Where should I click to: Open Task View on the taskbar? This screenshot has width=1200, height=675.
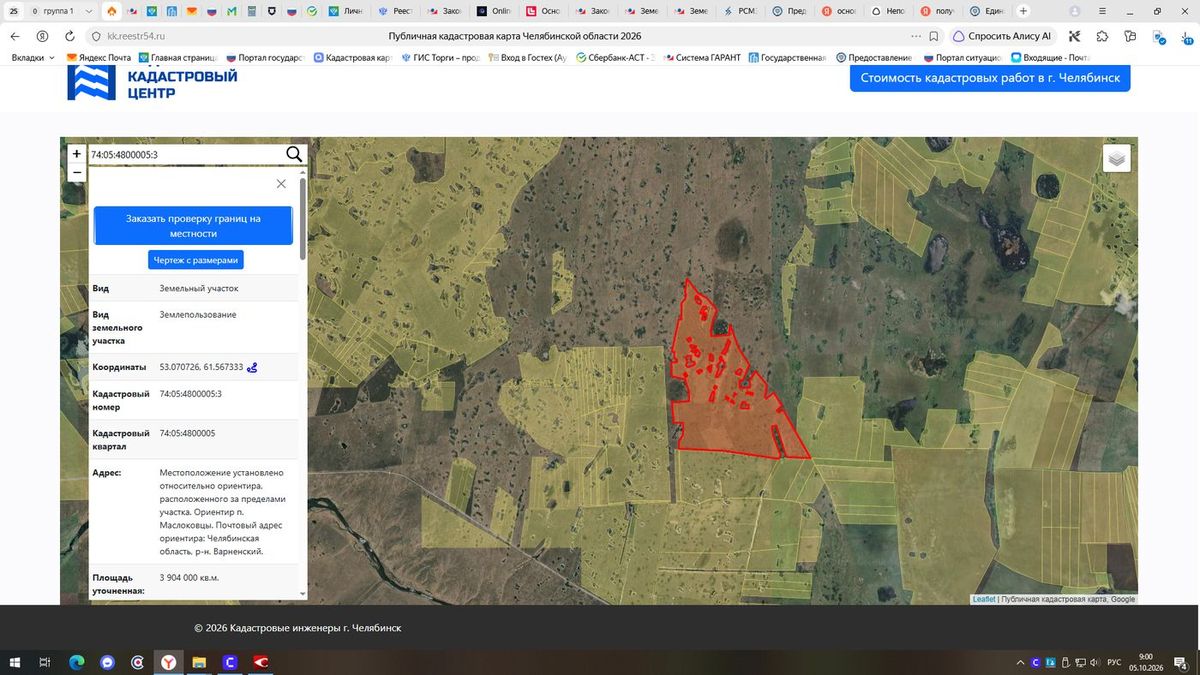[x=45, y=662]
